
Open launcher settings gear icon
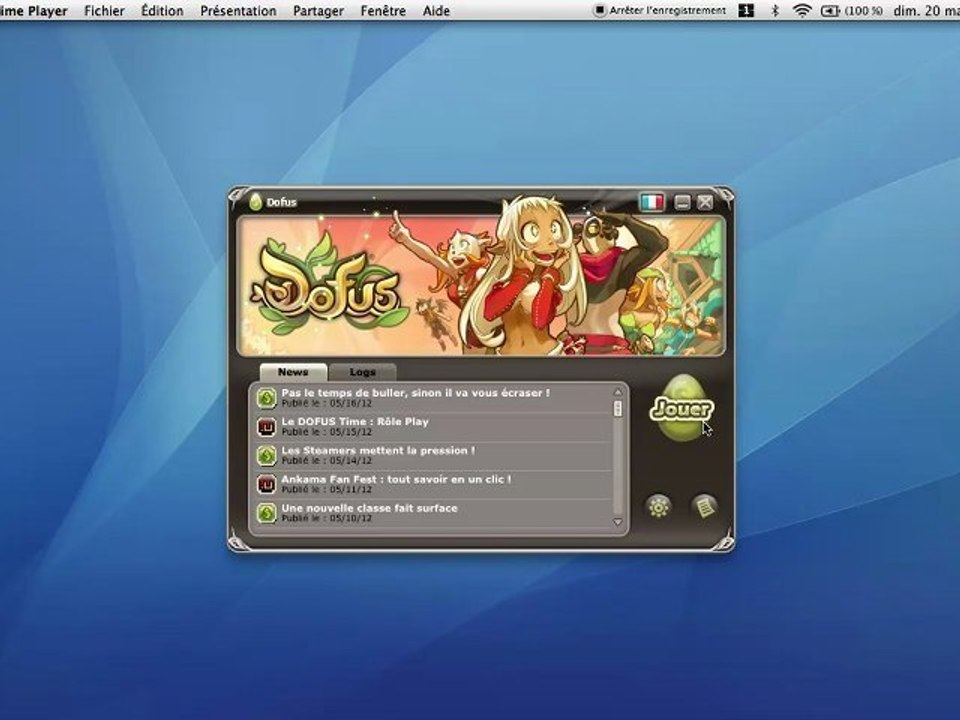click(659, 507)
